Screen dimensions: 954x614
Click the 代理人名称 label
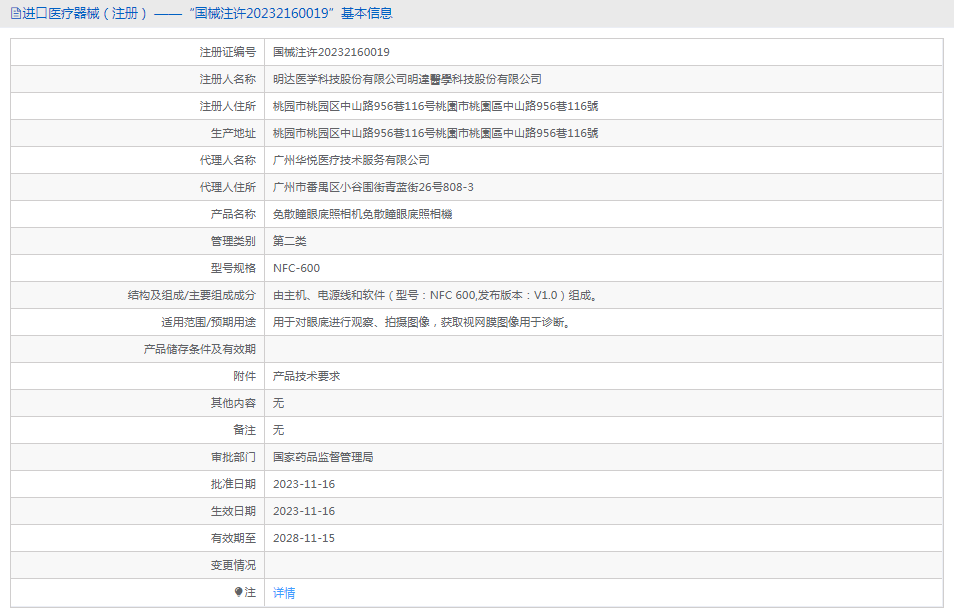coord(228,160)
